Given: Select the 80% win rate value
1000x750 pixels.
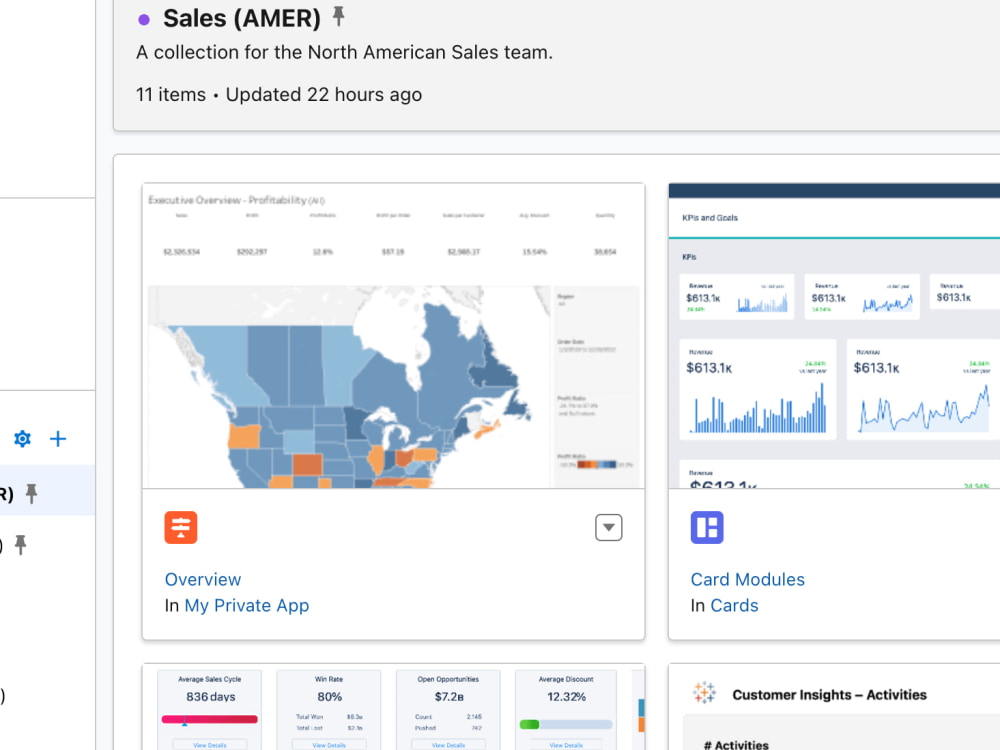Looking at the screenshot, I should pos(330,697).
